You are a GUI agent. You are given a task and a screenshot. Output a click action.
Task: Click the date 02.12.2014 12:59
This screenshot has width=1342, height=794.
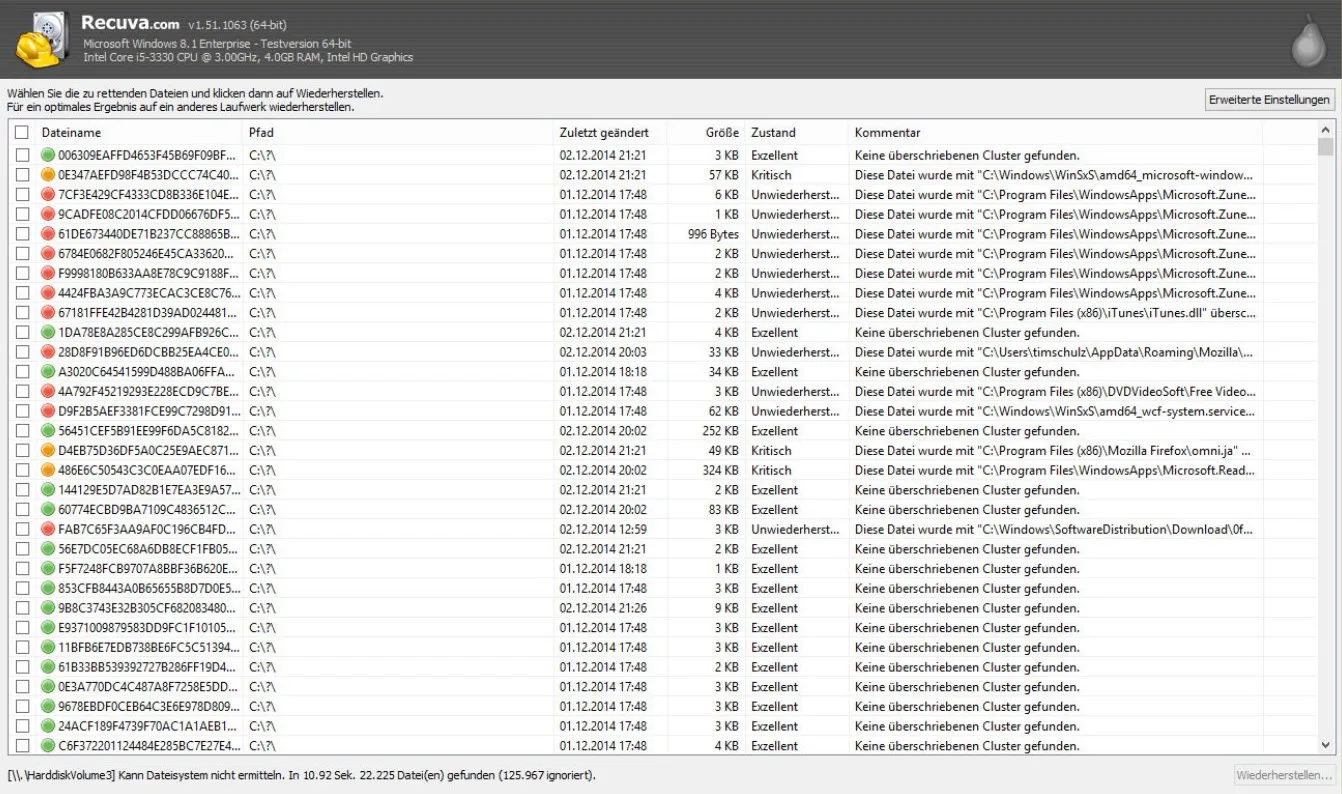pyautogui.click(x=603, y=529)
